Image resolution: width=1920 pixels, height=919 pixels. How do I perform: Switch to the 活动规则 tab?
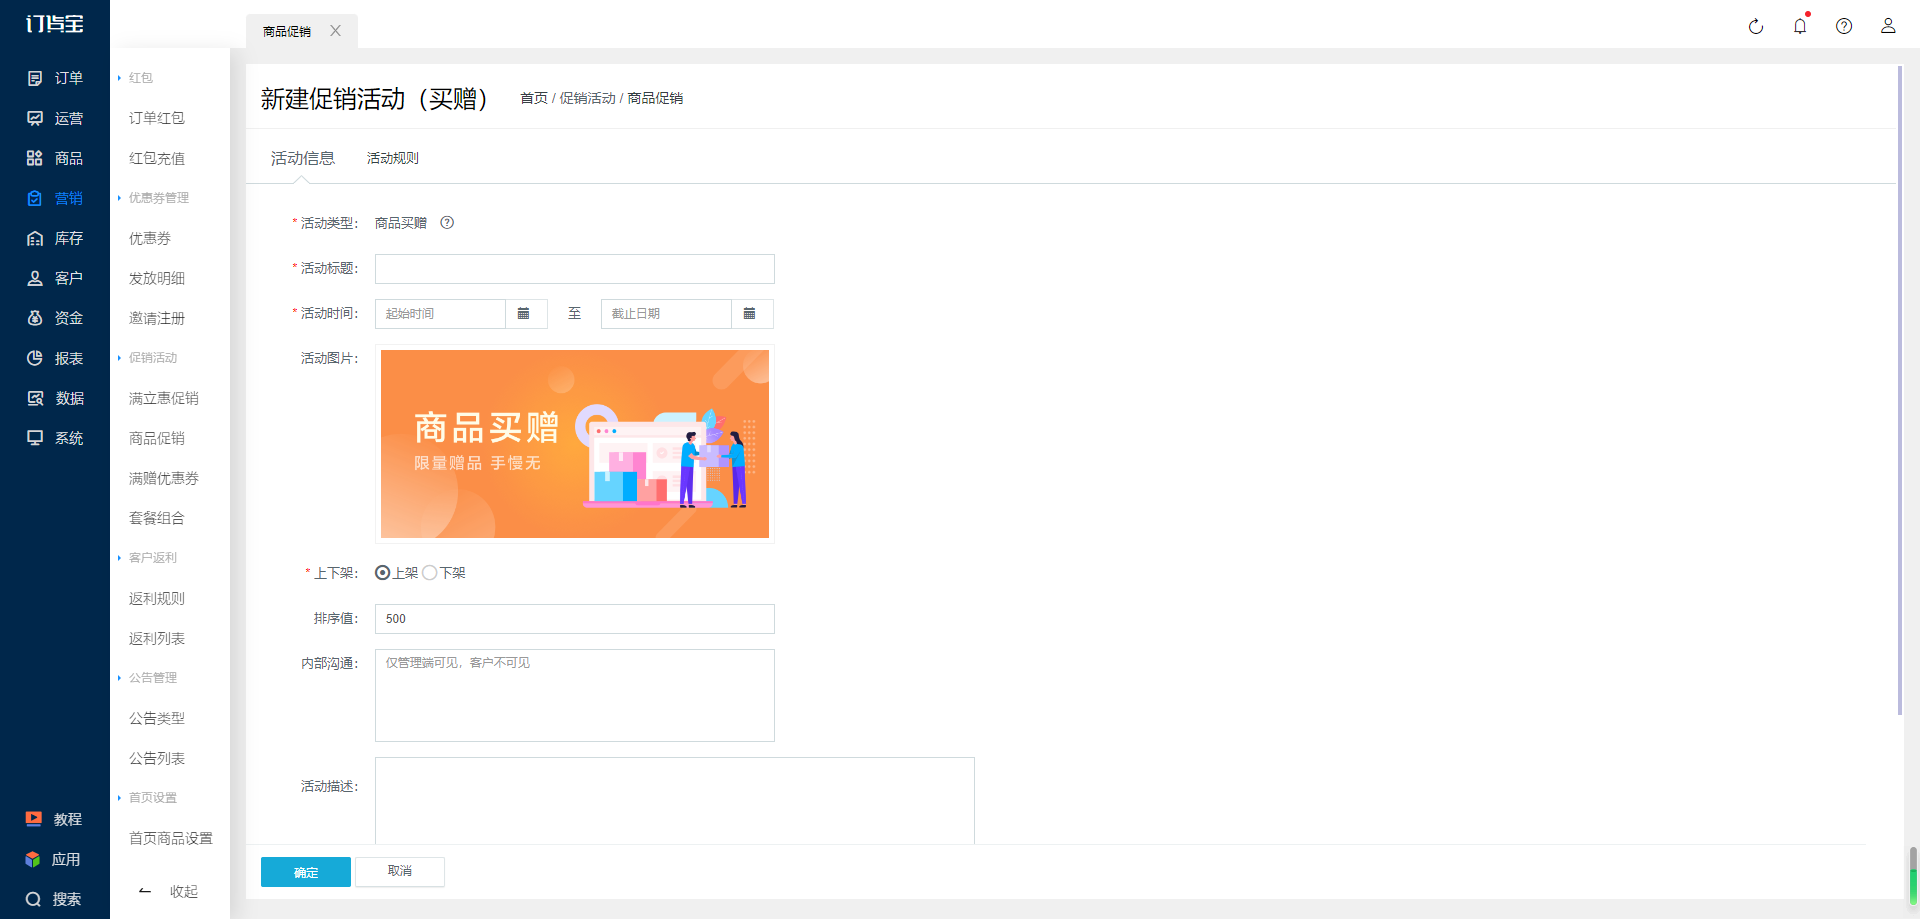pyautogui.click(x=393, y=158)
